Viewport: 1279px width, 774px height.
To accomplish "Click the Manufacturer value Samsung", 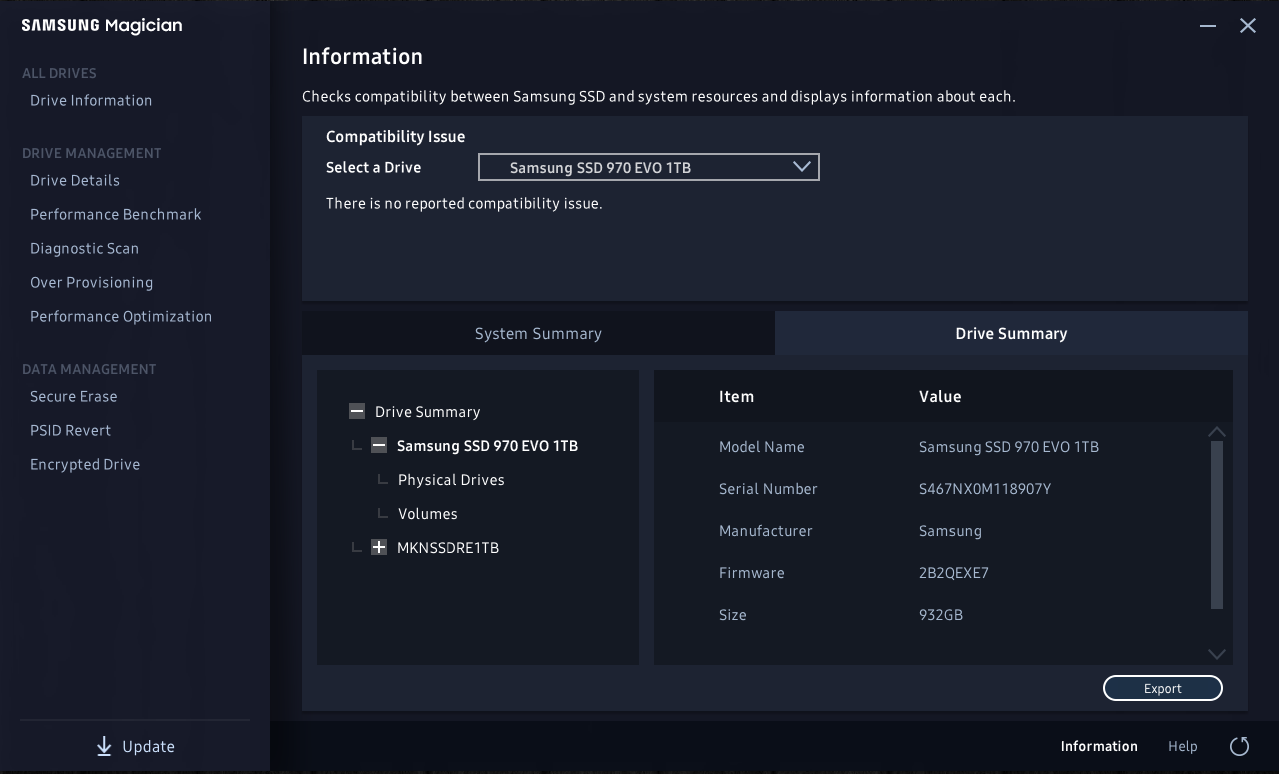I will point(950,531).
